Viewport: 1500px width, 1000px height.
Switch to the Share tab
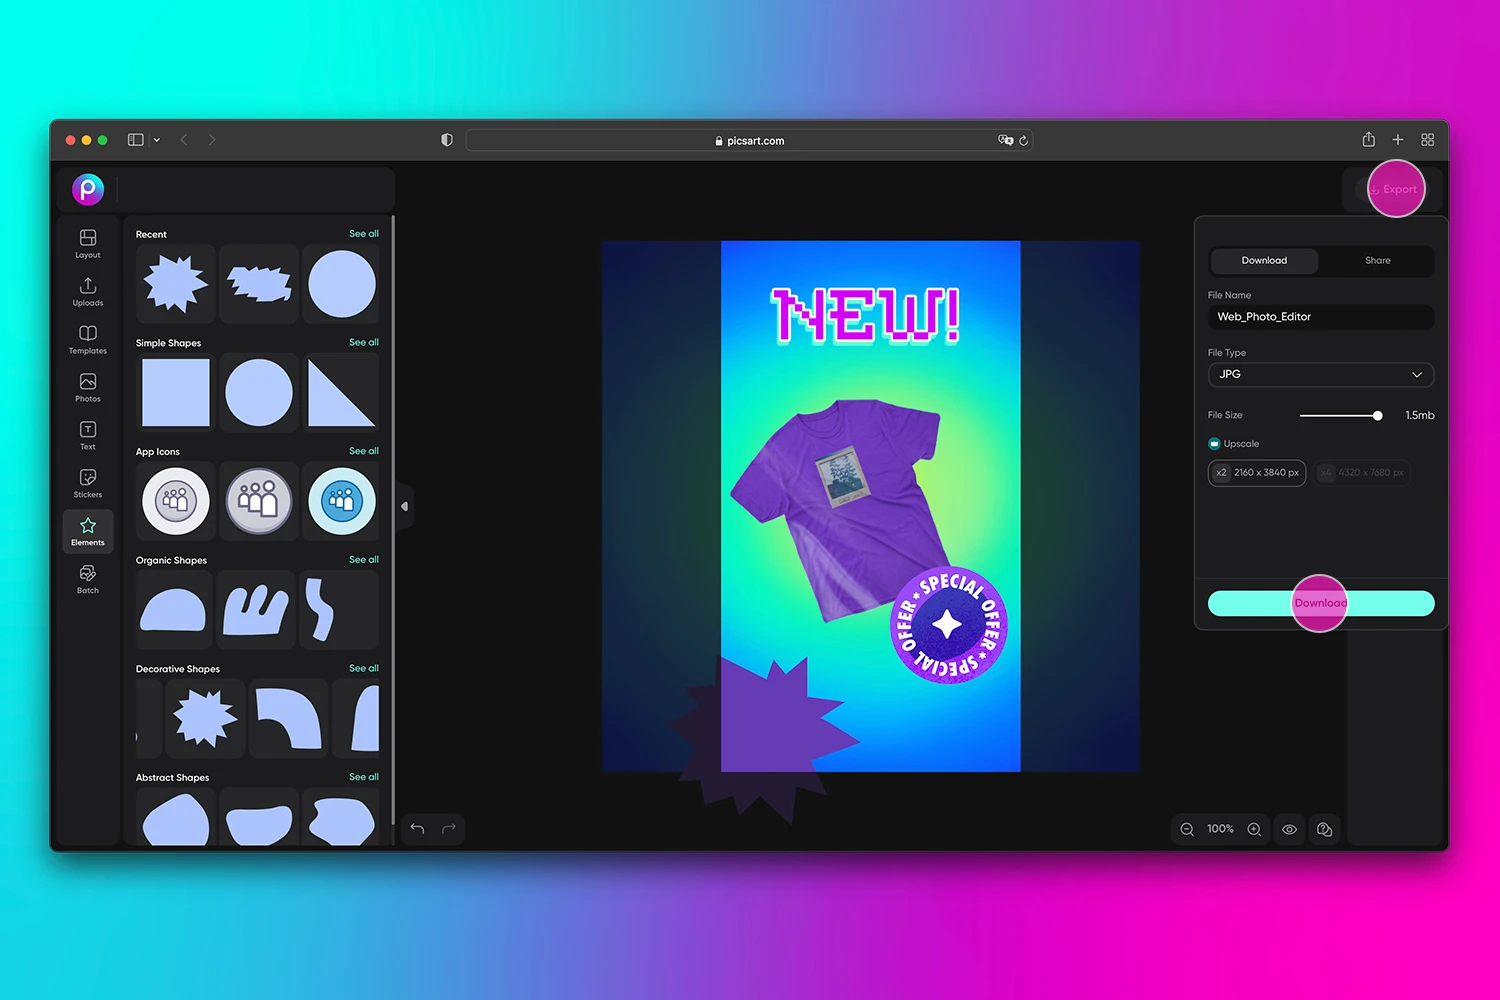click(x=1377, y=260)
